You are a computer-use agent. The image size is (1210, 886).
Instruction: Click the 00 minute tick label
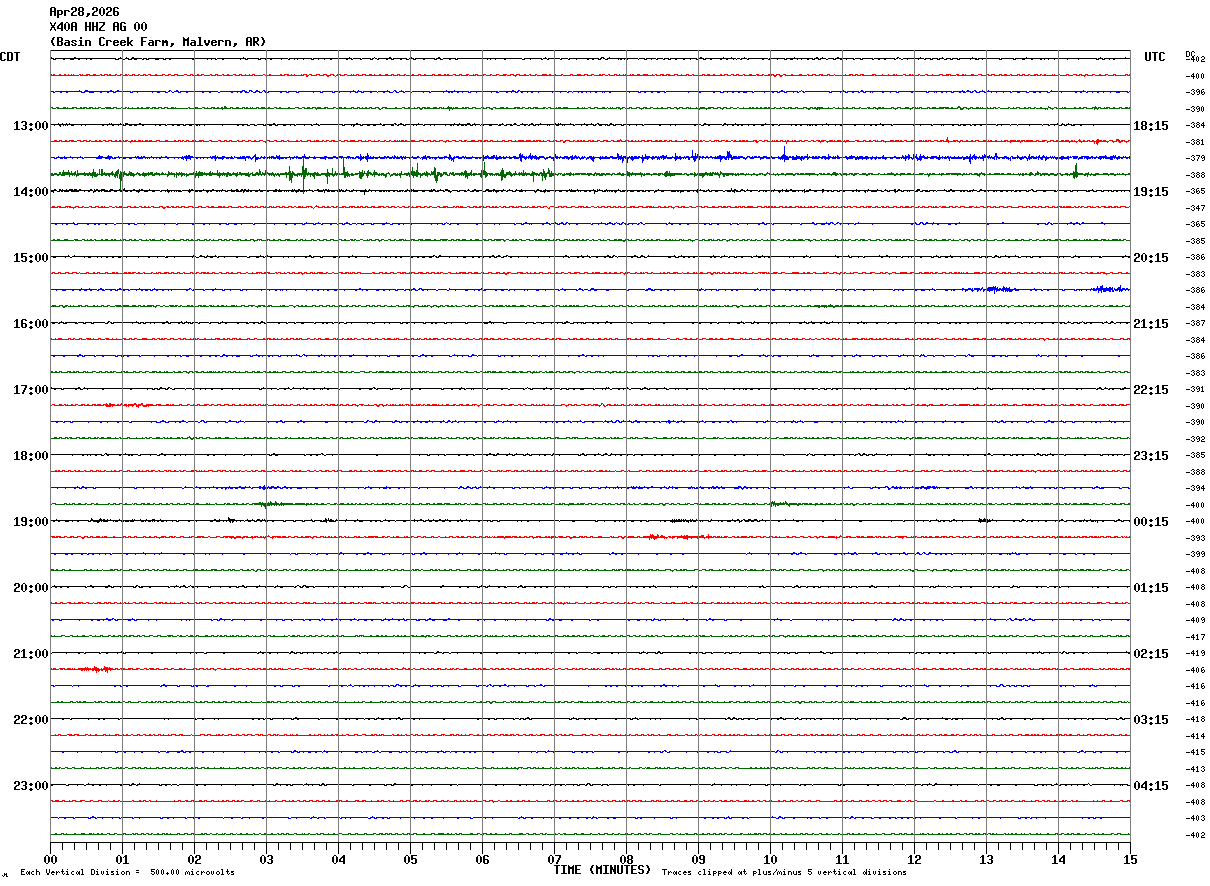click(x=51, y=860)
